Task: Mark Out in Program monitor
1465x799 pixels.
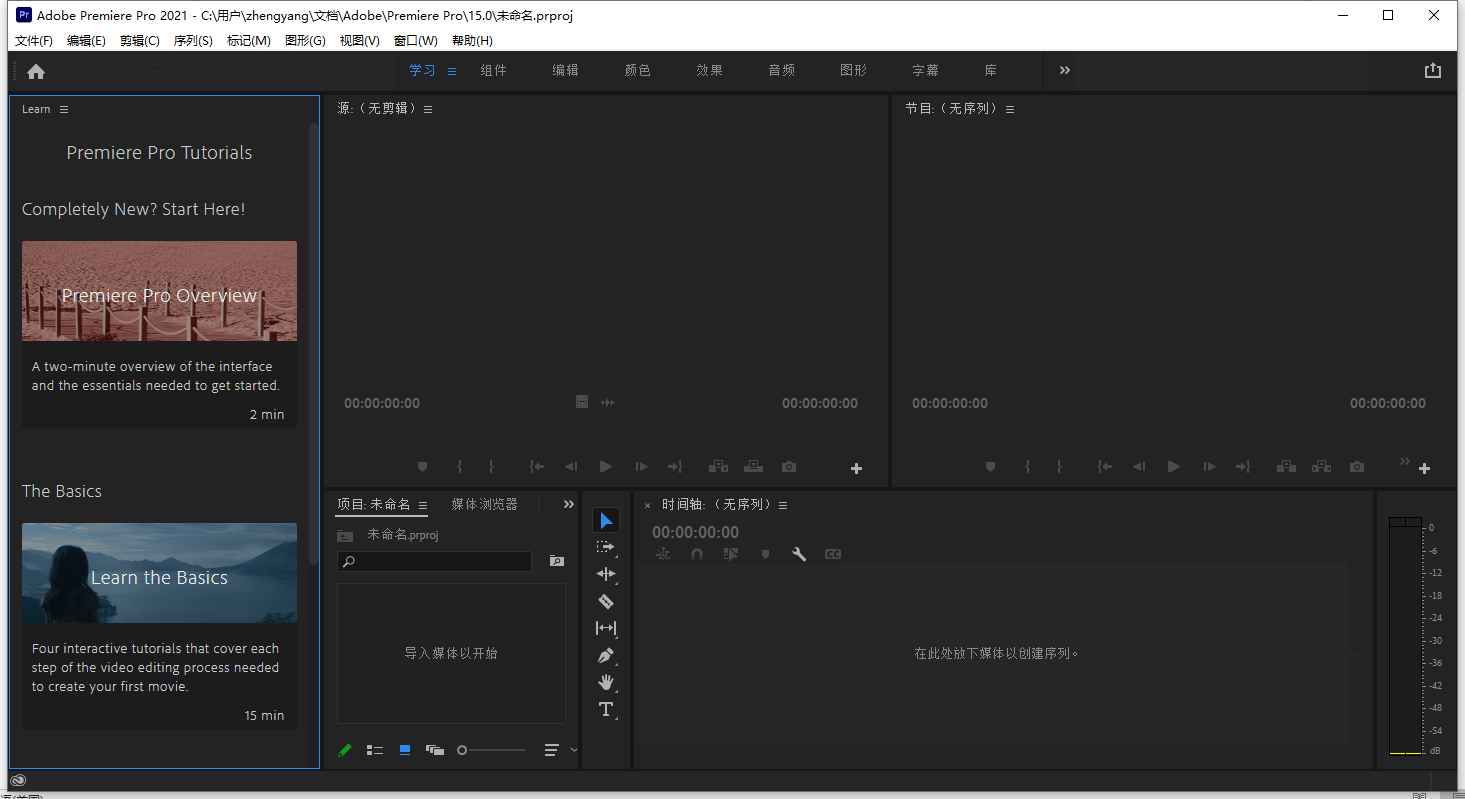Action: 1059,467
